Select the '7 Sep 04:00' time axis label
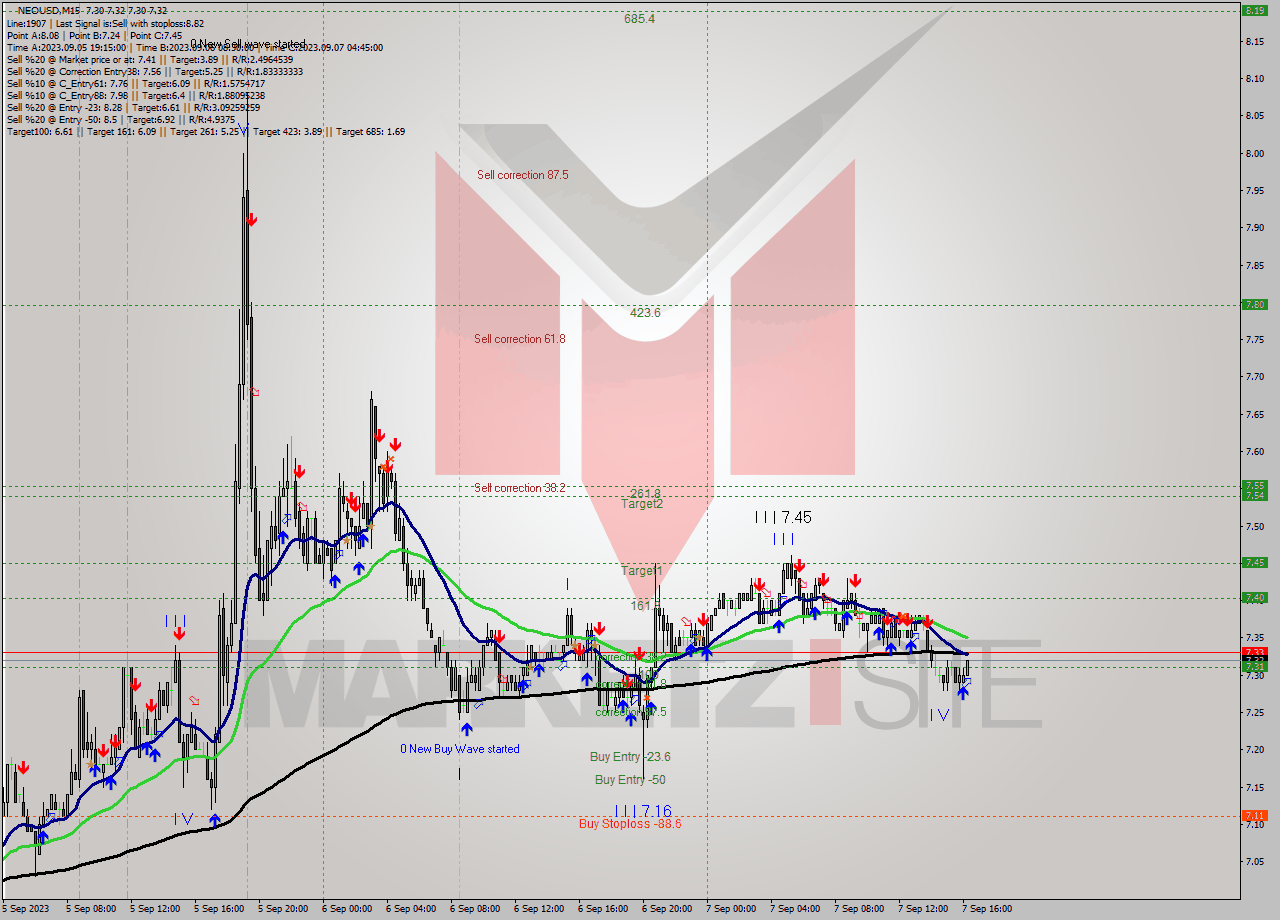This screenshot has height=920, width=1280. [x=797, y=909]
